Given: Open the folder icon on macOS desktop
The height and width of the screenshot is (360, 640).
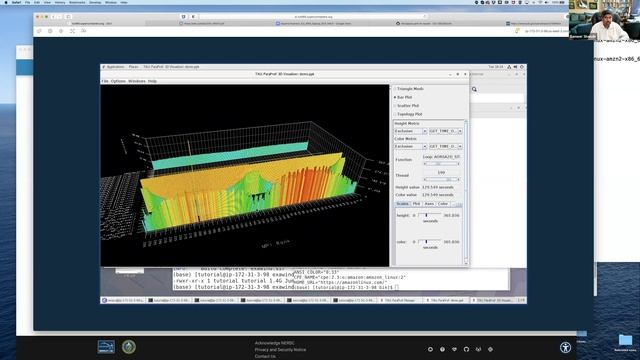Looking at the screenshot, I should coord(625,340).
